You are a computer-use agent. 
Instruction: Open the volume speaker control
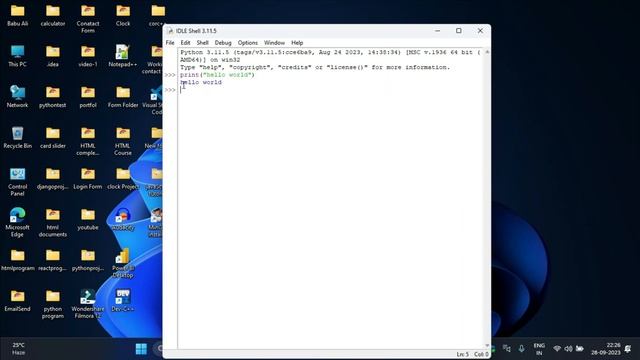click(x=568, y=349)
